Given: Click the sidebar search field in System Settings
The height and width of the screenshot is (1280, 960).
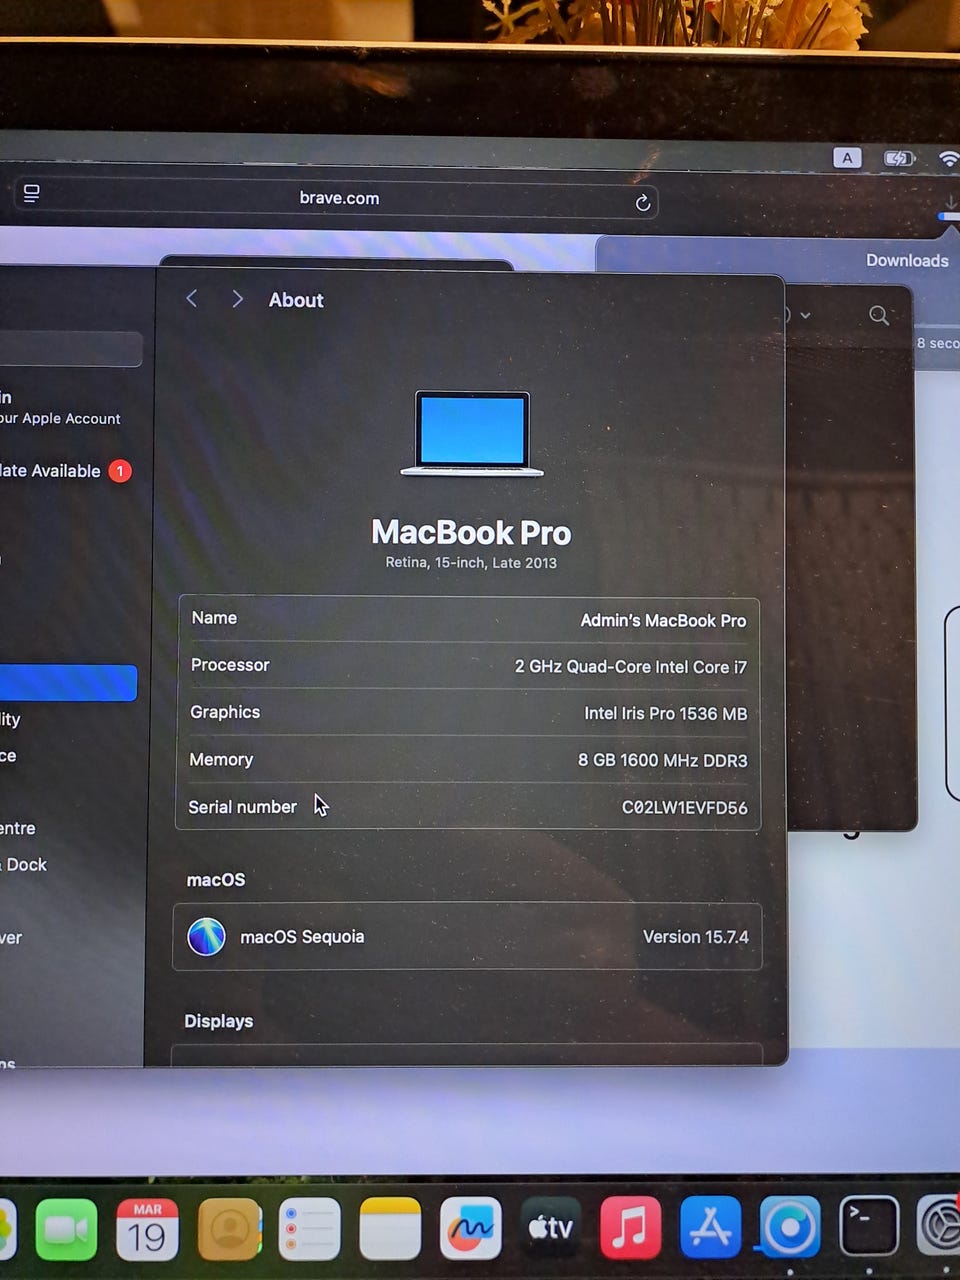Looking at the screenshot, I should (x=70, y=349).
